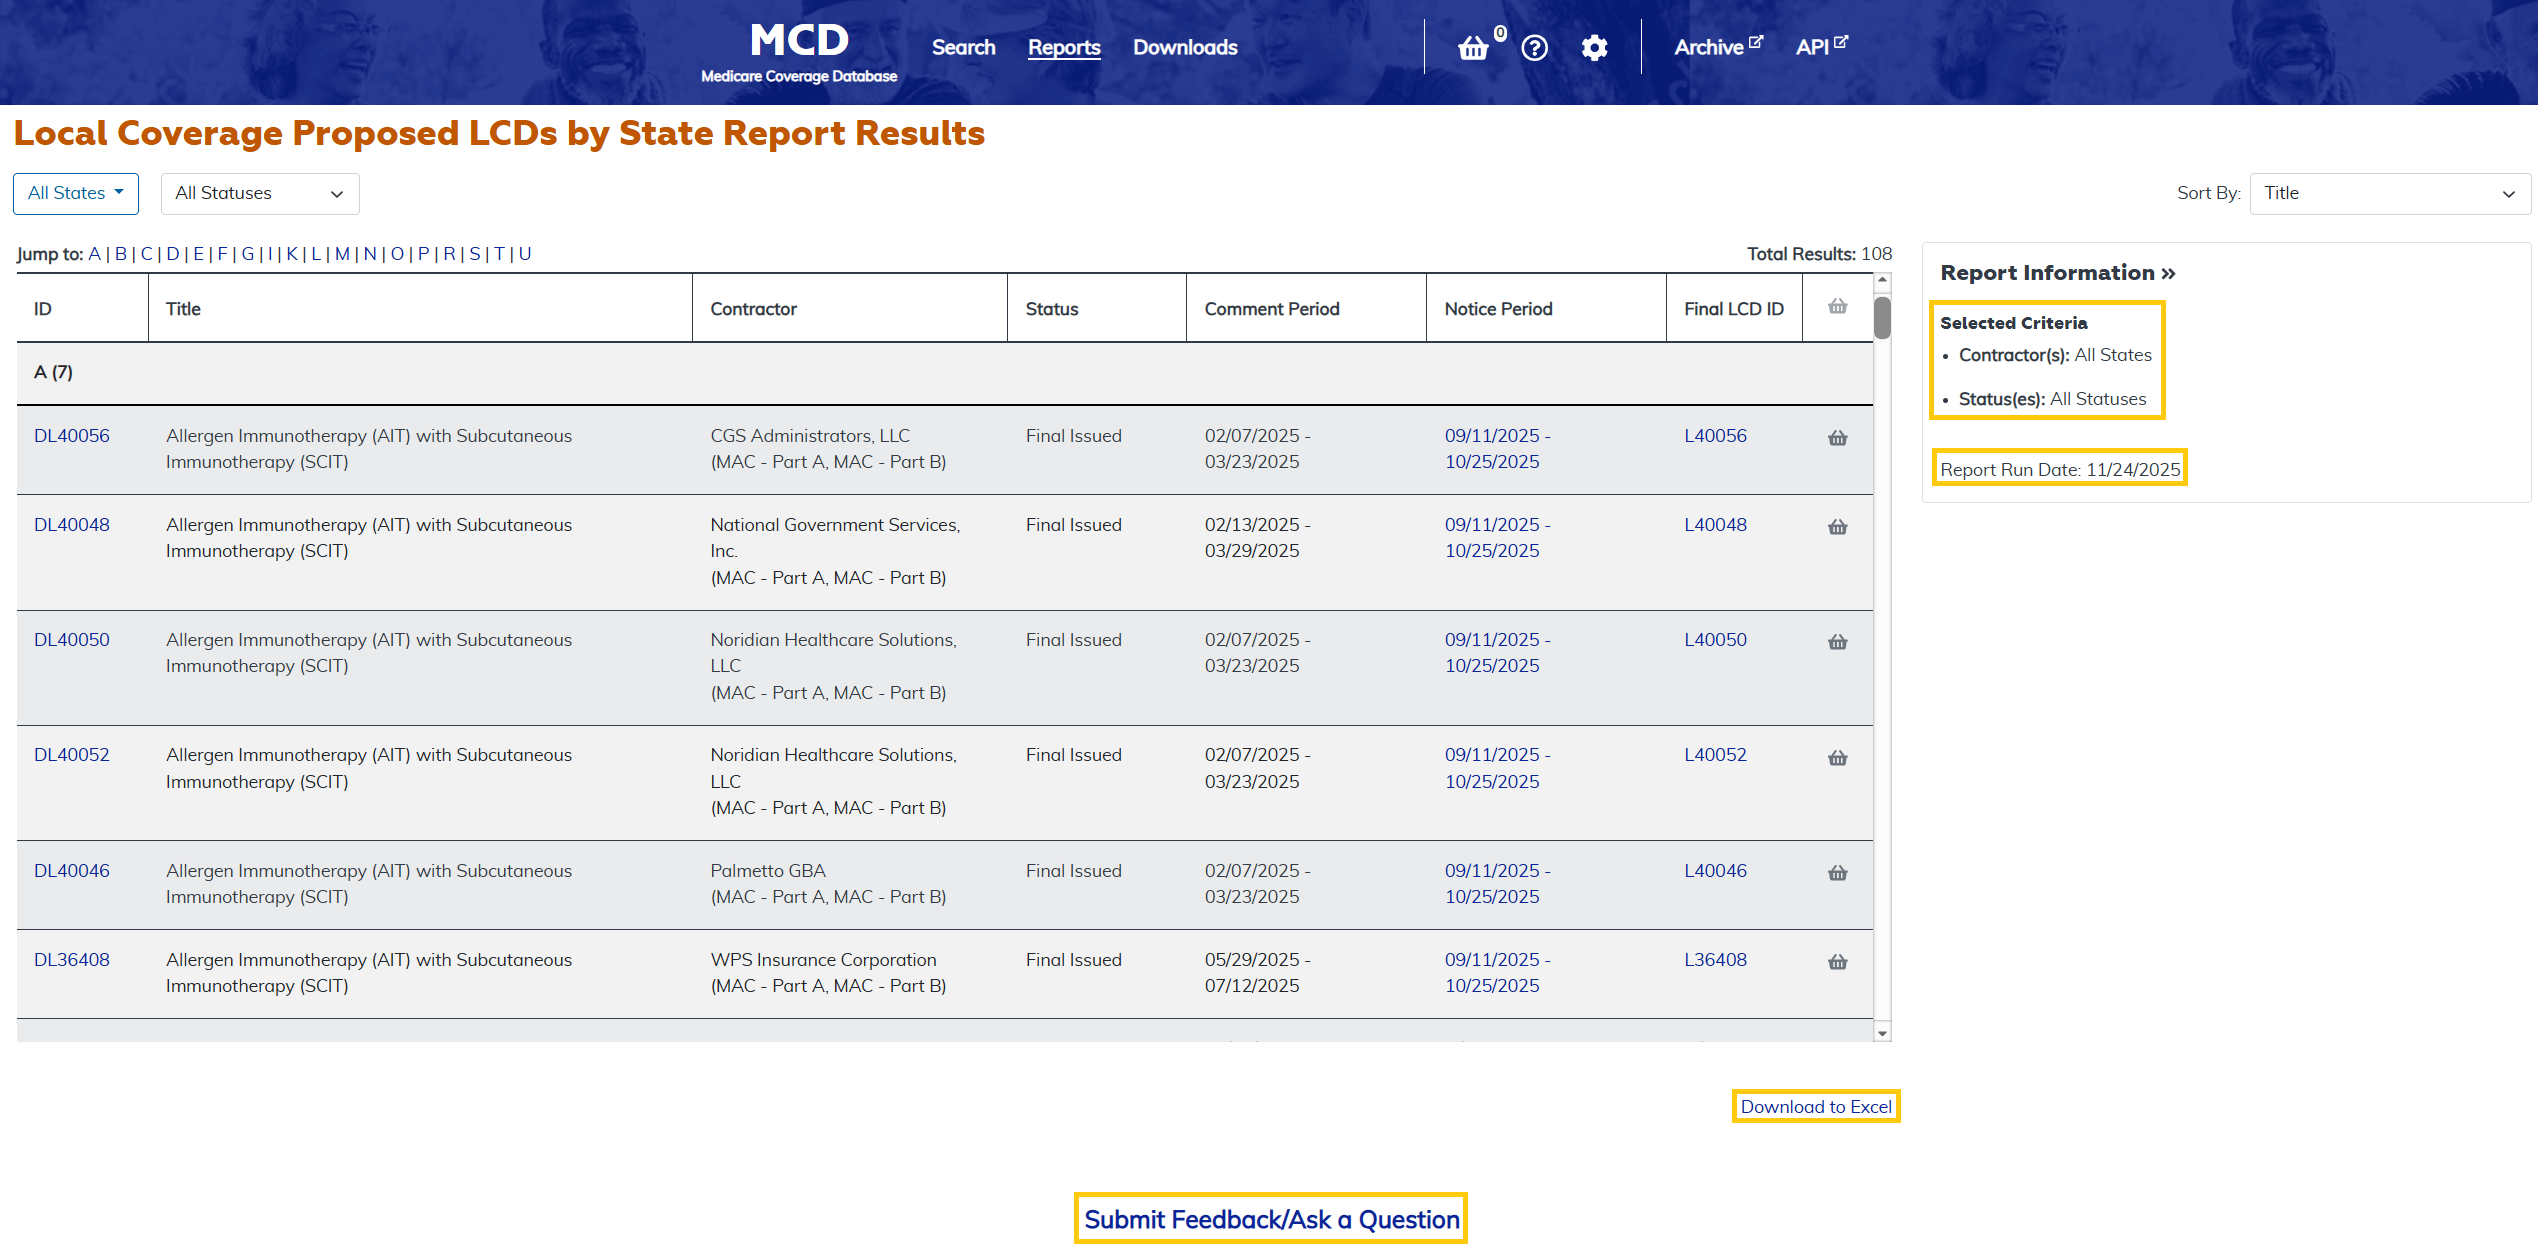
Task: Open the All States dropdown
Action: pyautogui.click(x=75, y=193)
